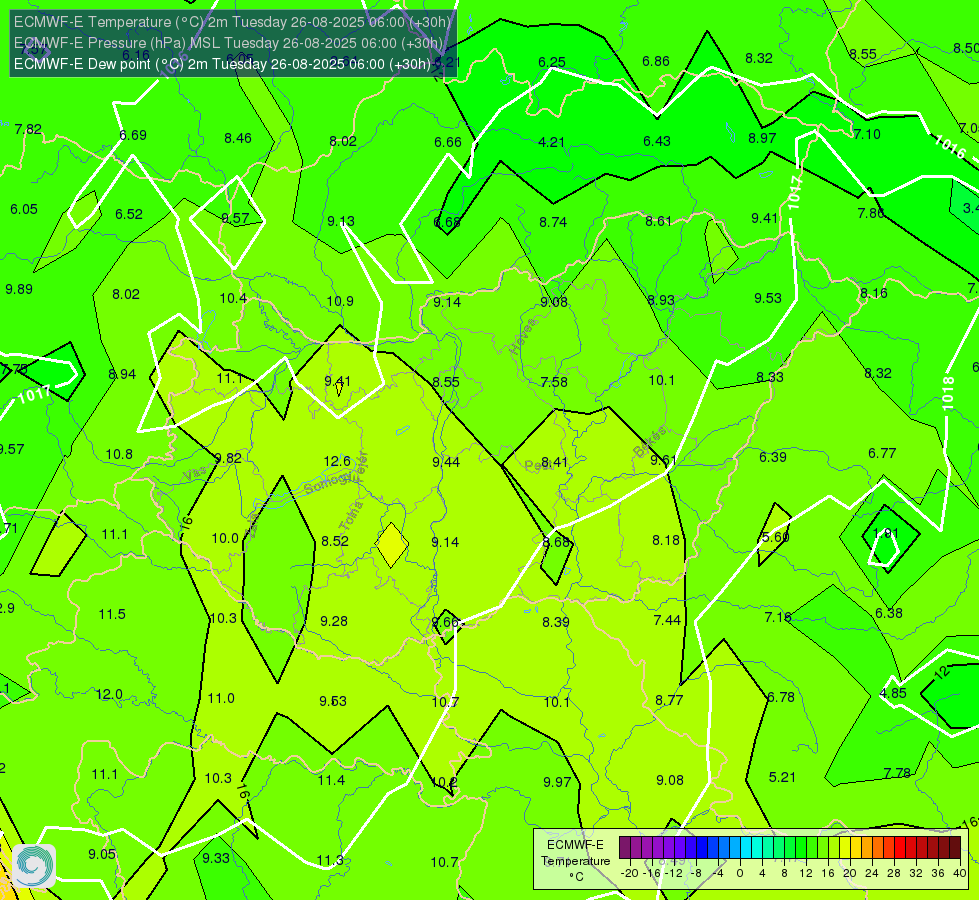Click the 8.52 dew point value
The height and width of the screenshot is (900, 979).
coord(335,541)
